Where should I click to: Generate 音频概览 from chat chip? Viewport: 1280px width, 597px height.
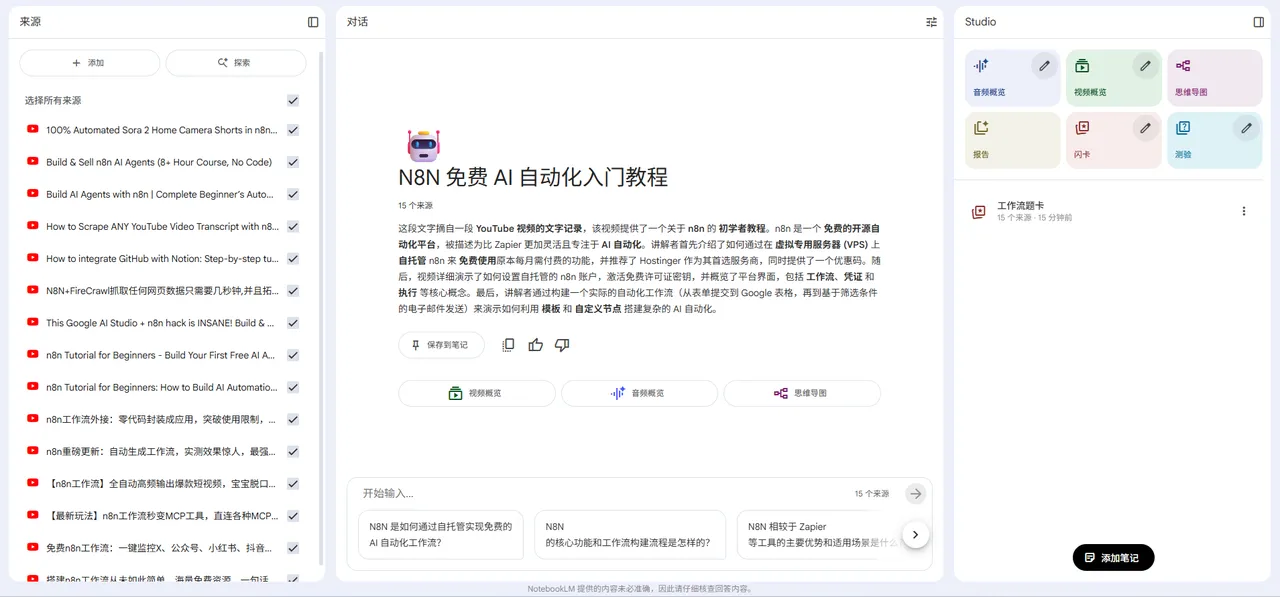point(639,394)
